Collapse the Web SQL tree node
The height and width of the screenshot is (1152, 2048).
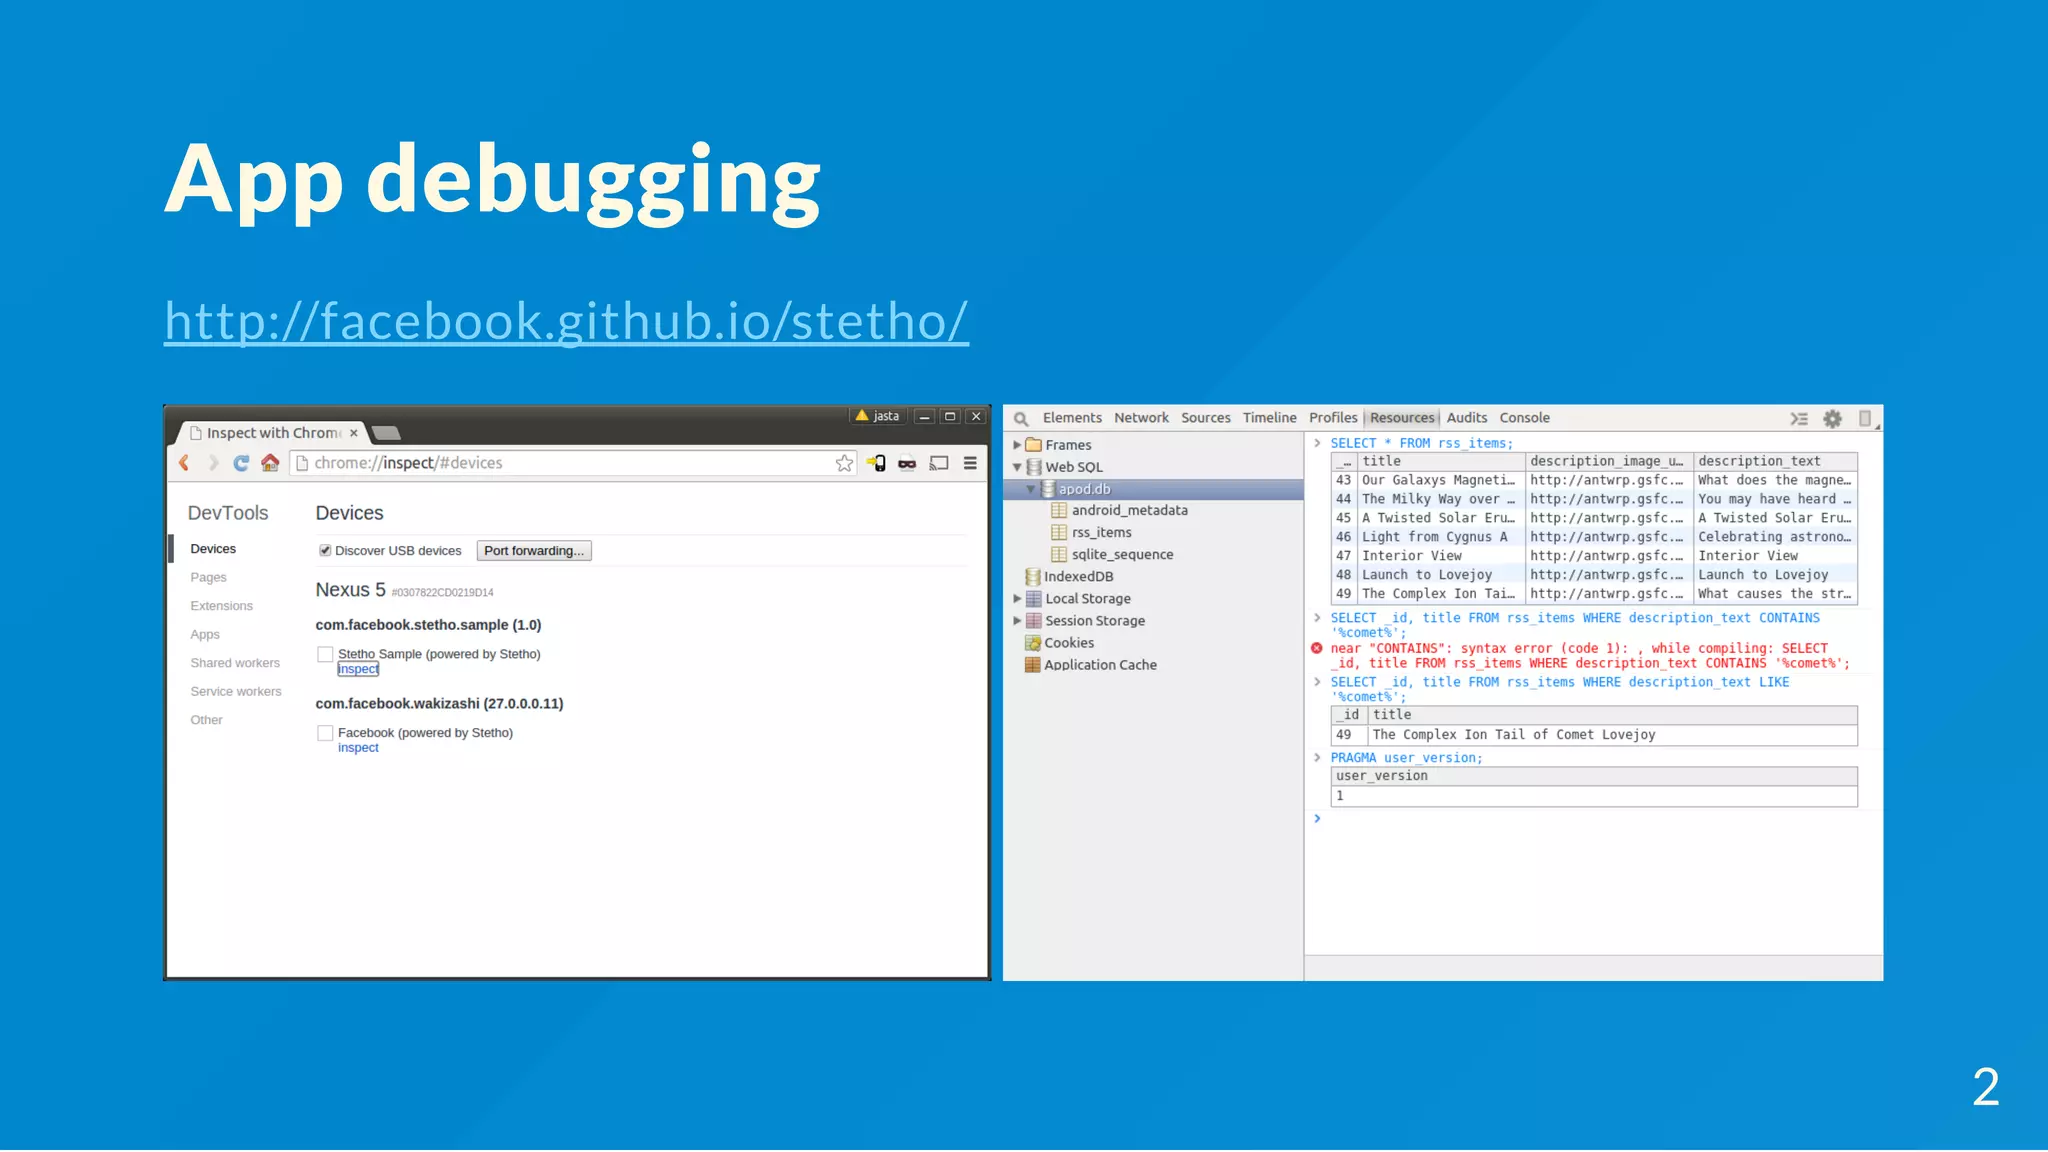(x=1017, y=467)
